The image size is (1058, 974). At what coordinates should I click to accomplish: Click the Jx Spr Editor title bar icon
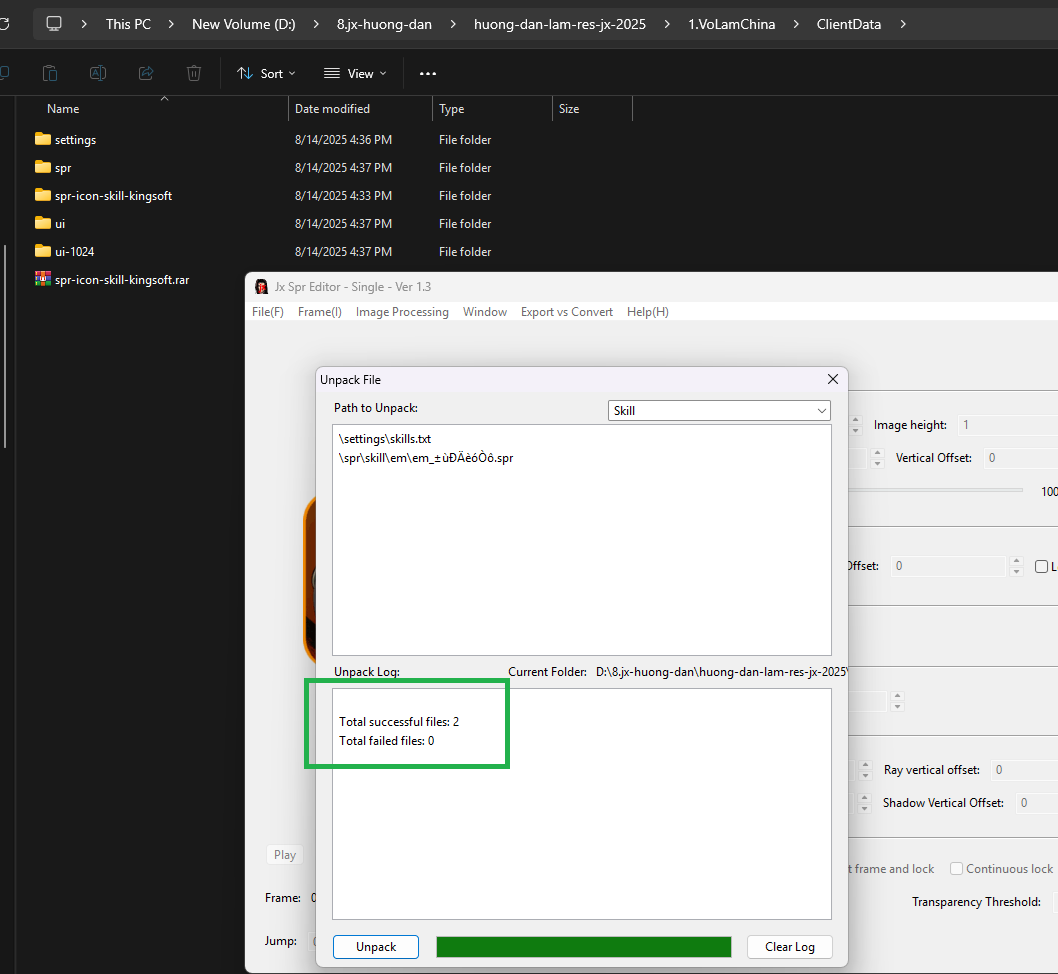[262, 287]
